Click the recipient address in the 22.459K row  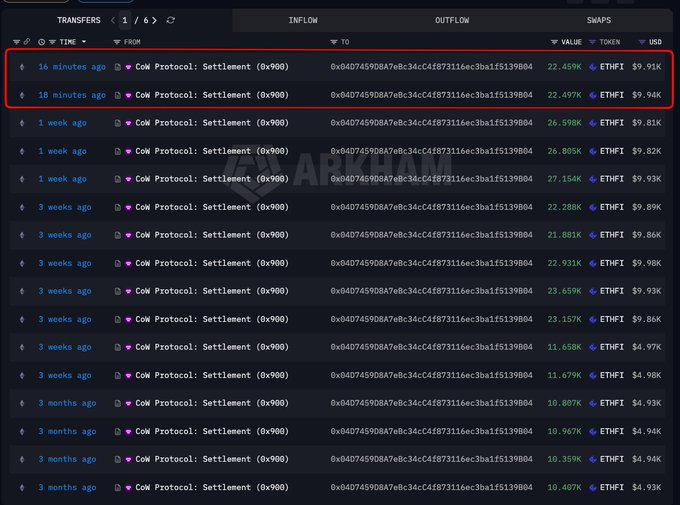point(431,67)
